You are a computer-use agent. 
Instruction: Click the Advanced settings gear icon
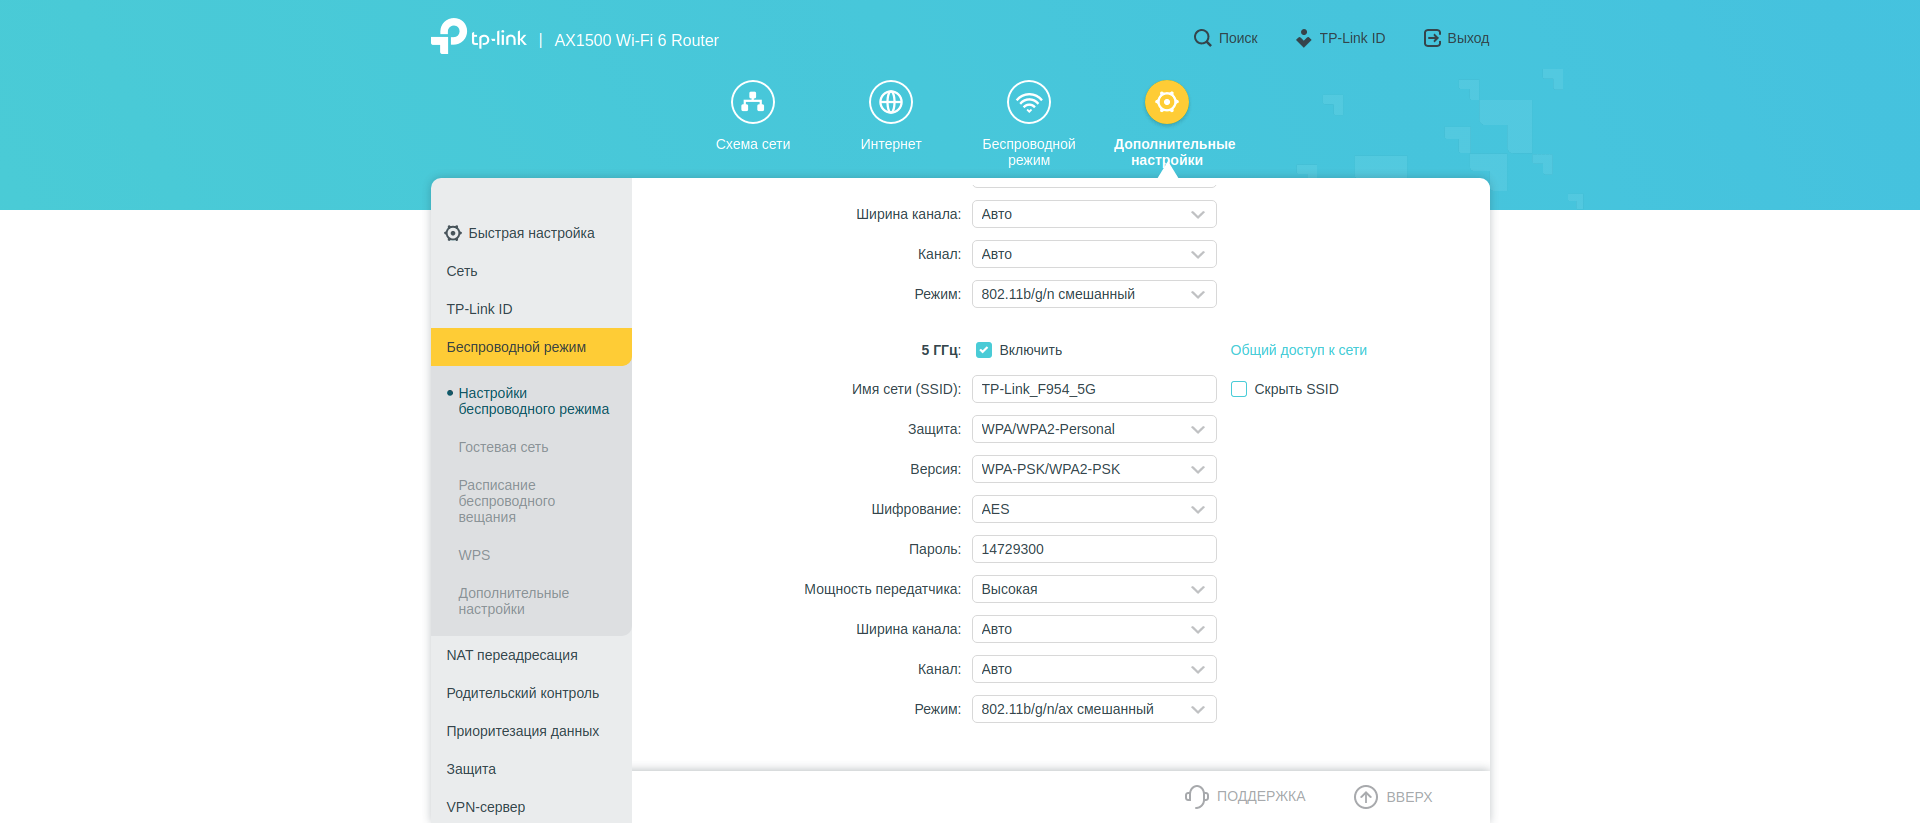pyautogui.click(x=1166, y=102)
